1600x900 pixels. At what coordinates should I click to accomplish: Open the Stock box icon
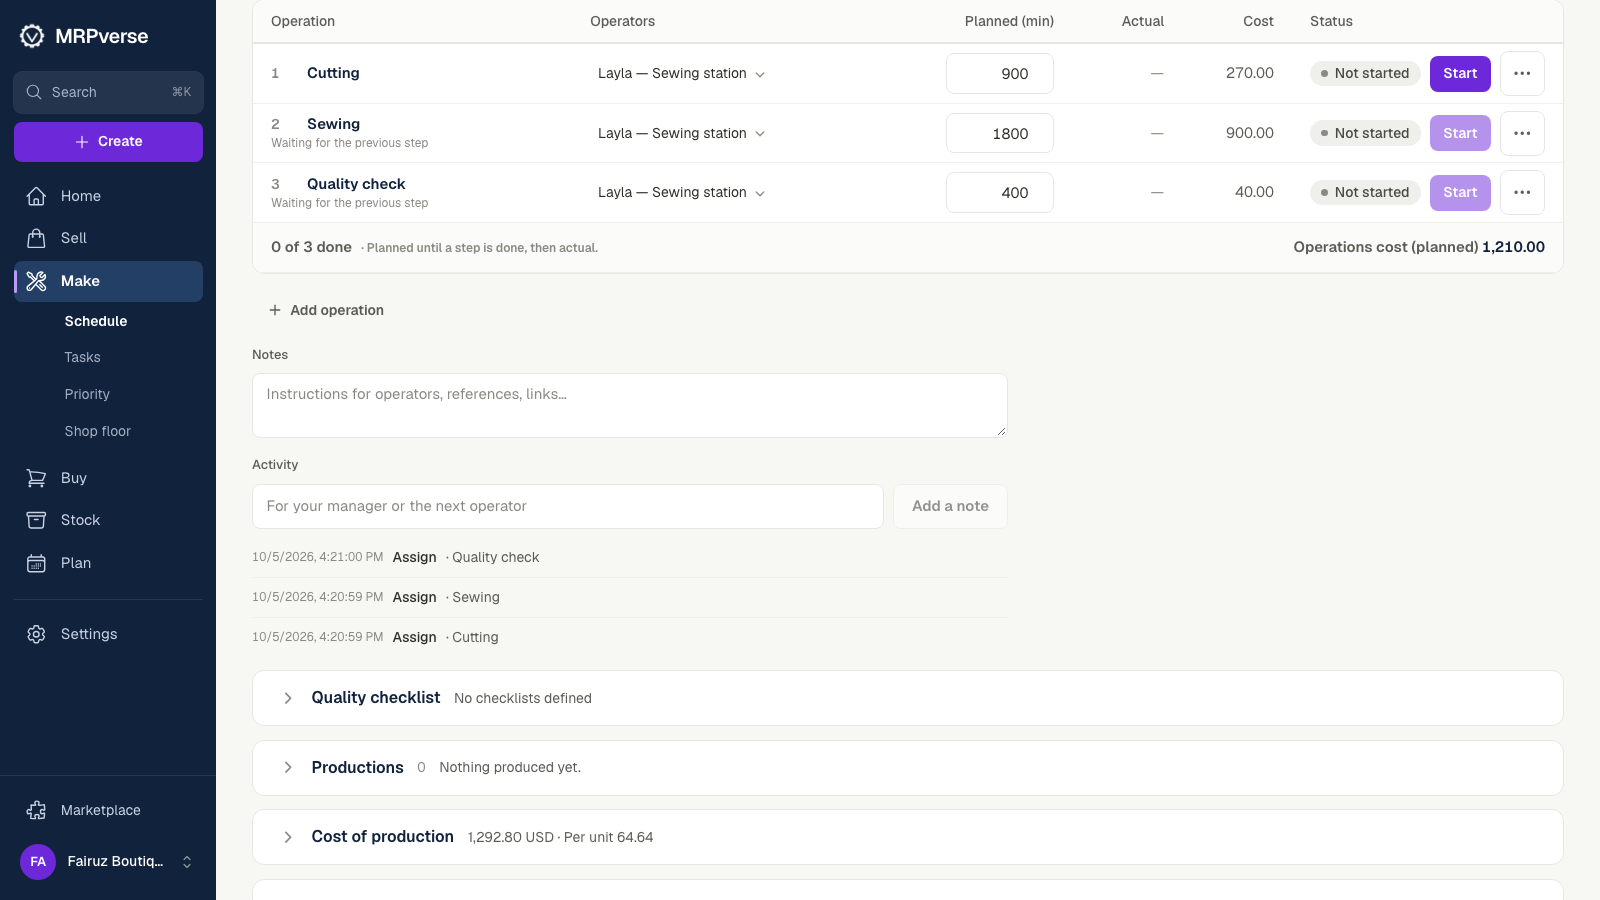36,520
